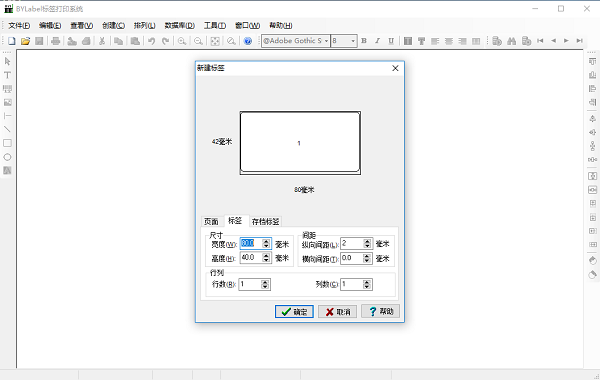Click the Print icon in toolbar
The image size is (600, 380).
[55, 41]
